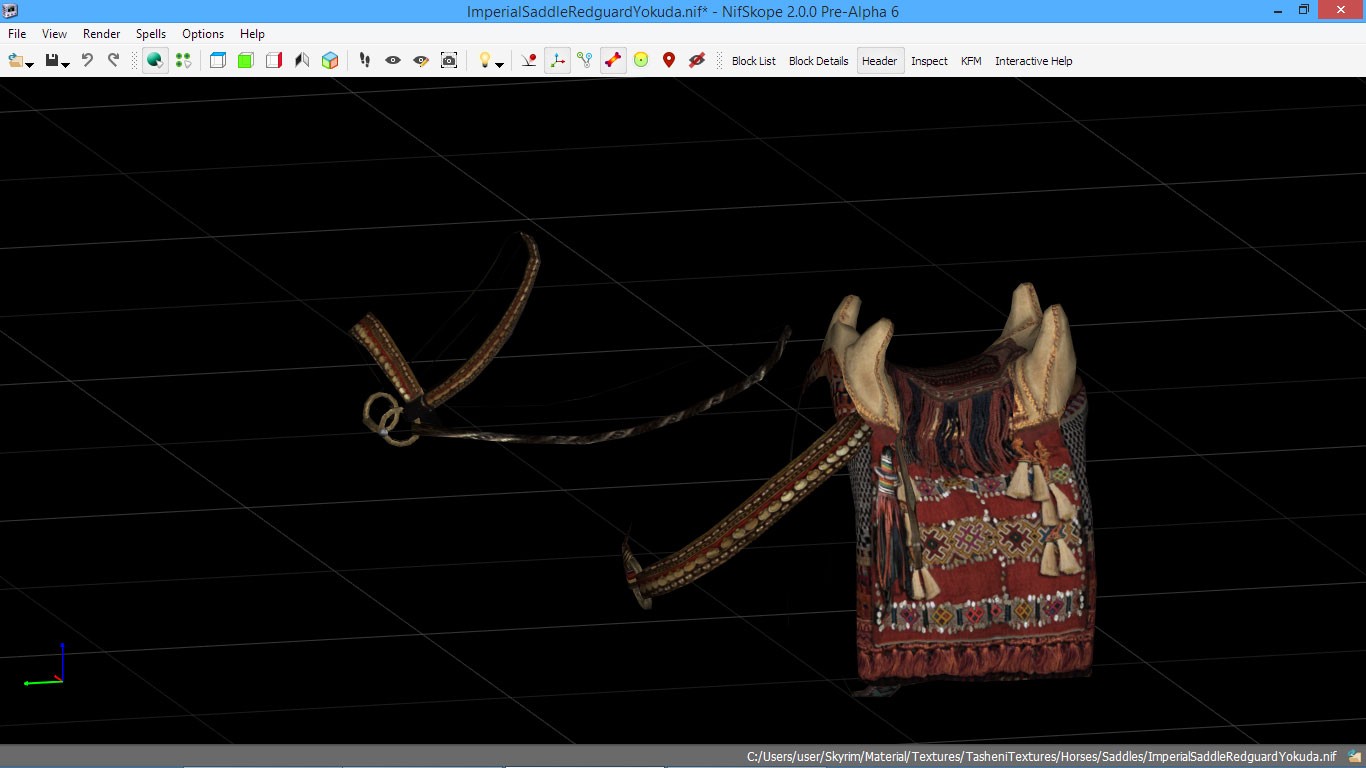
Task: Open the lightbulb lighting dropdown
Action: pyautogui.click(x=499, y=64)
